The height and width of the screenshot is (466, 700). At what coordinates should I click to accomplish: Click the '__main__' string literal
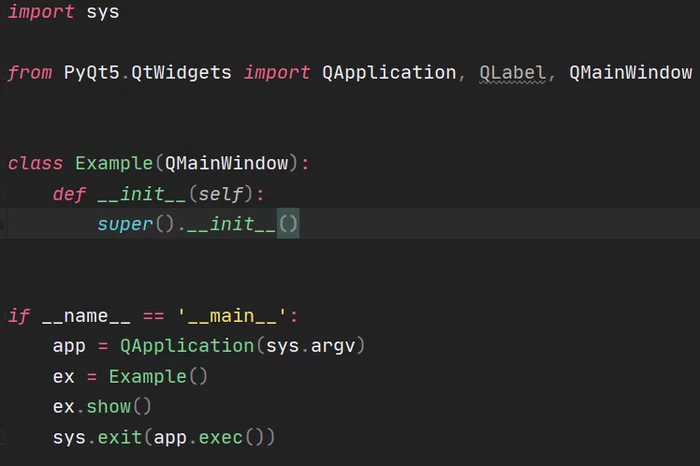(x=232, y=316)
